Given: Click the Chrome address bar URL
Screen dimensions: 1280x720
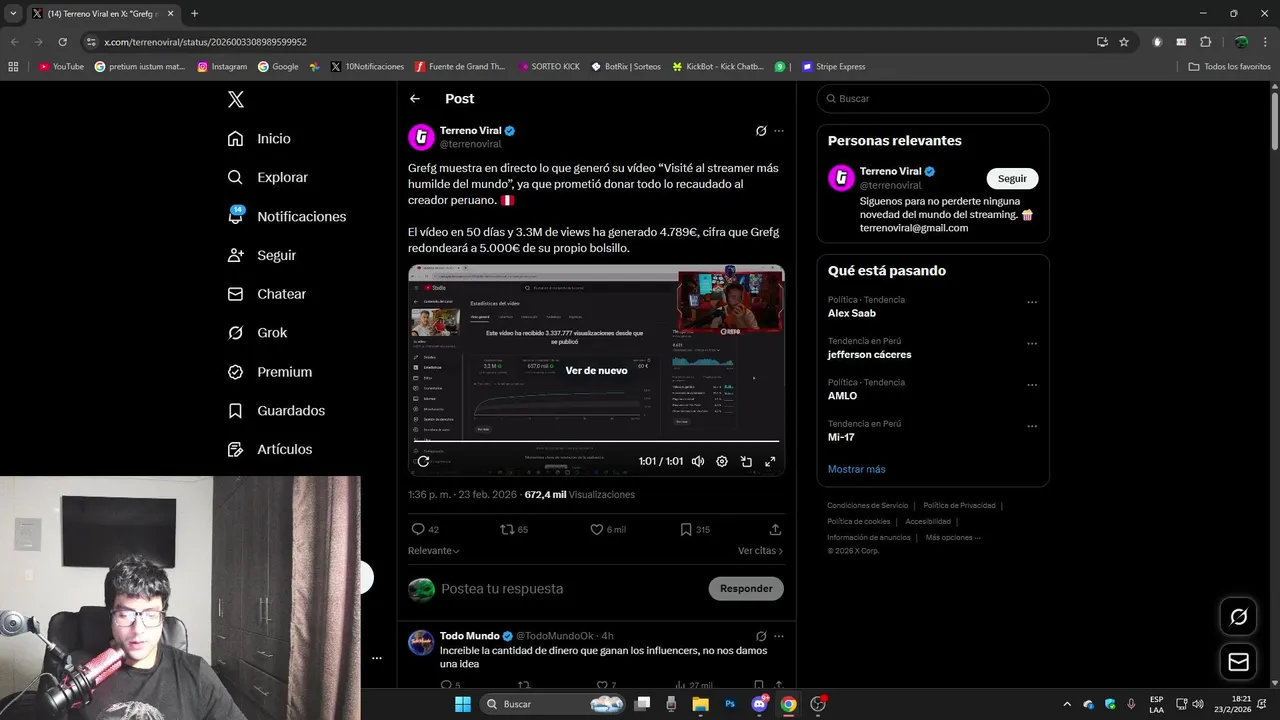Looking at the screenshot, I should (205, 42).
